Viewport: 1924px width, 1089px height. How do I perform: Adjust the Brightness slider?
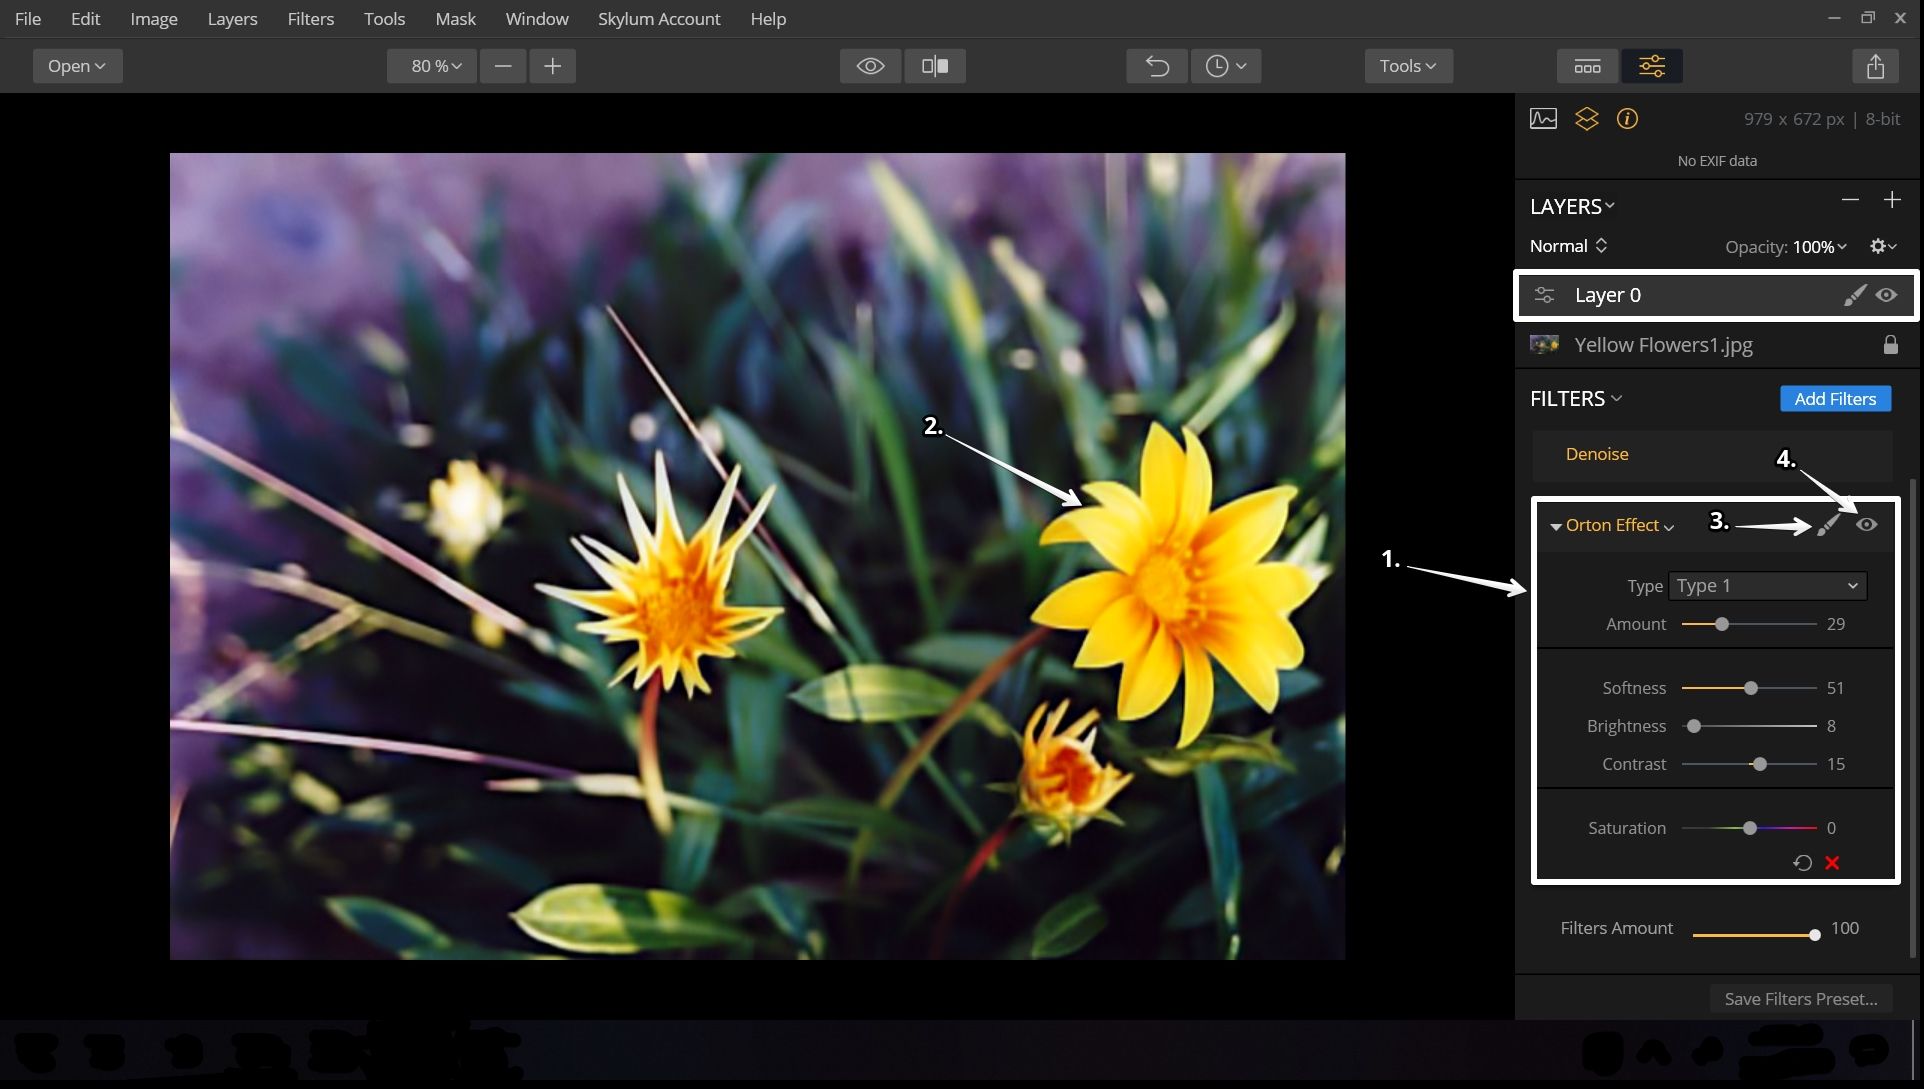[1749, 726]
